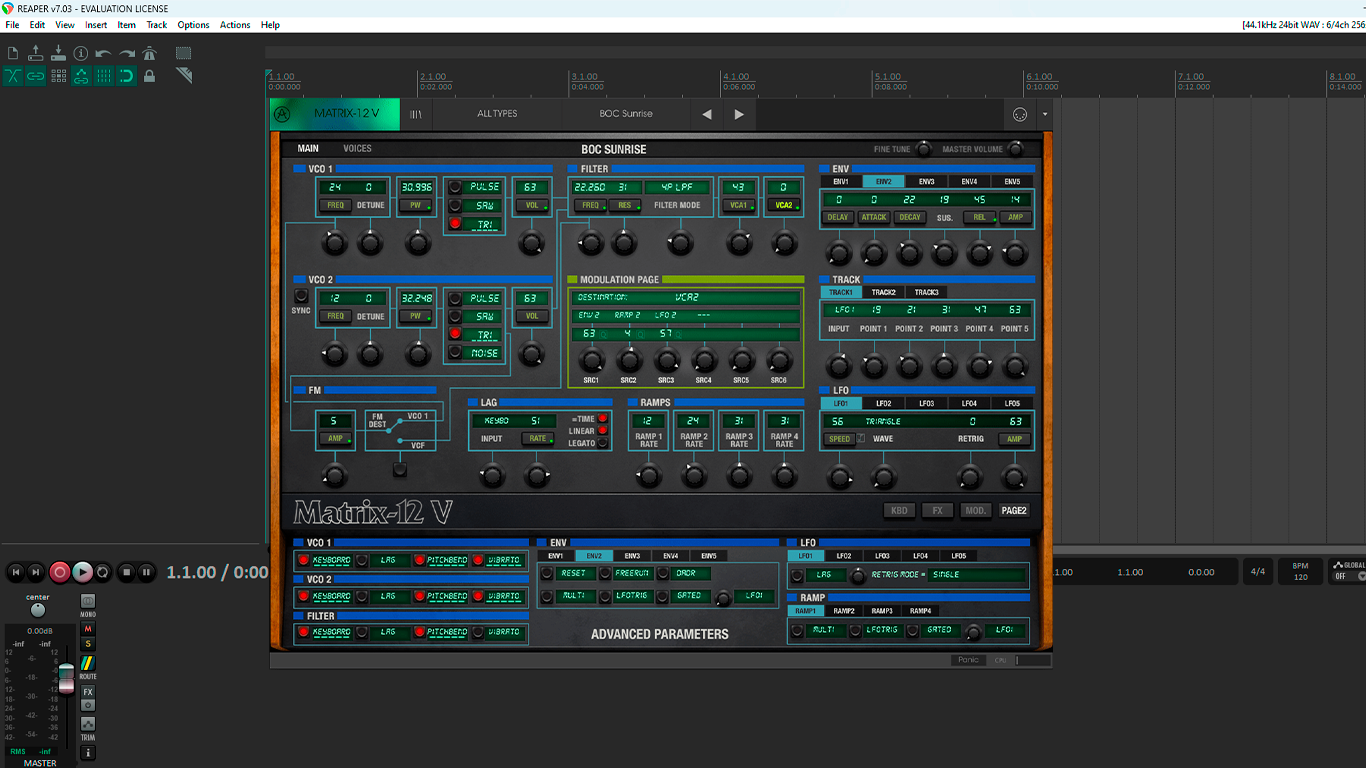1366x768 pixels.
Task: Open the BOC Sunrise preset name list
Action: [x=626, y=114]
